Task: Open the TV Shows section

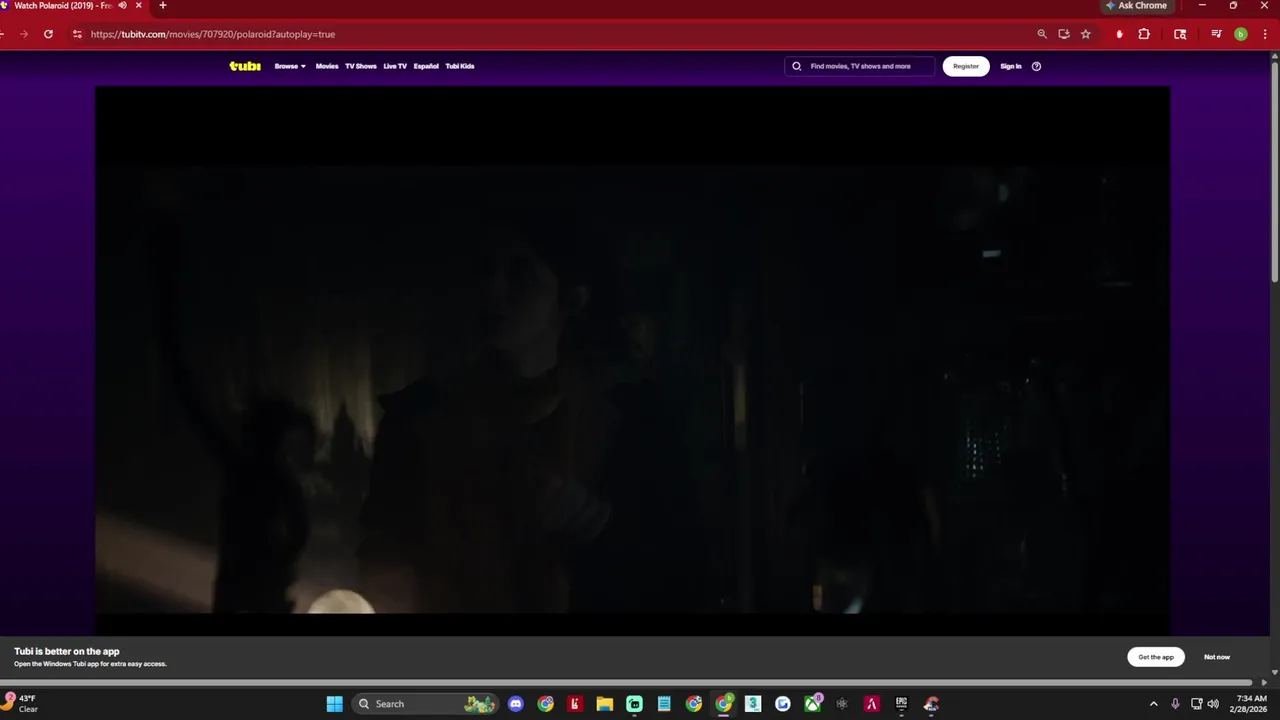Action: [361, 66]
